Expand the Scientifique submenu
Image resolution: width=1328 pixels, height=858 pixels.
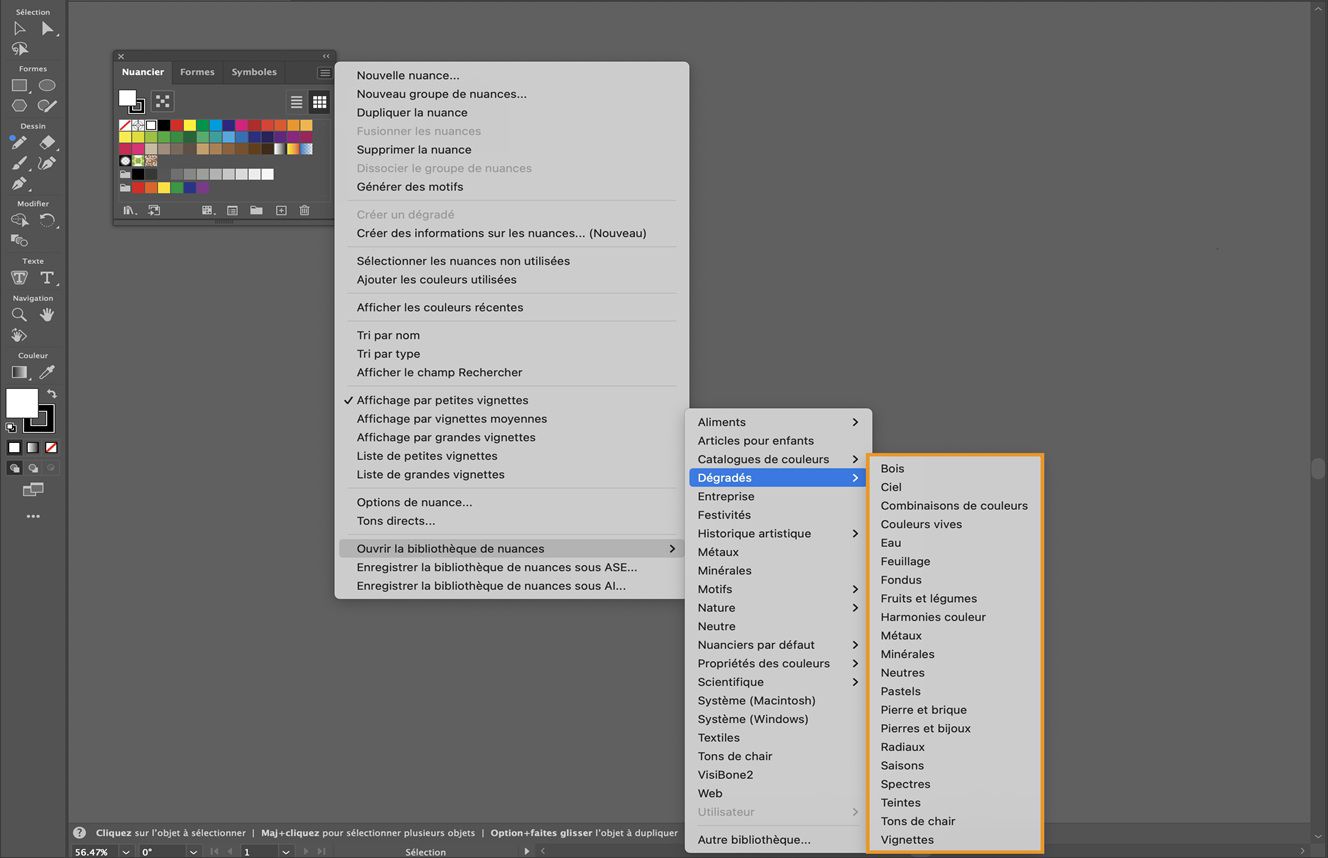pyautogui.click(x=778, y=682)
